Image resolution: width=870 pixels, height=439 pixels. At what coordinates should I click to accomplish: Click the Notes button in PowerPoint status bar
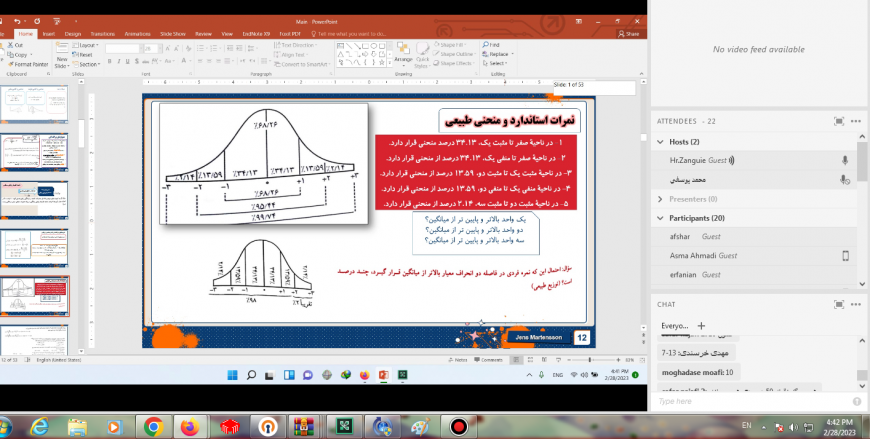click(458, 360)
